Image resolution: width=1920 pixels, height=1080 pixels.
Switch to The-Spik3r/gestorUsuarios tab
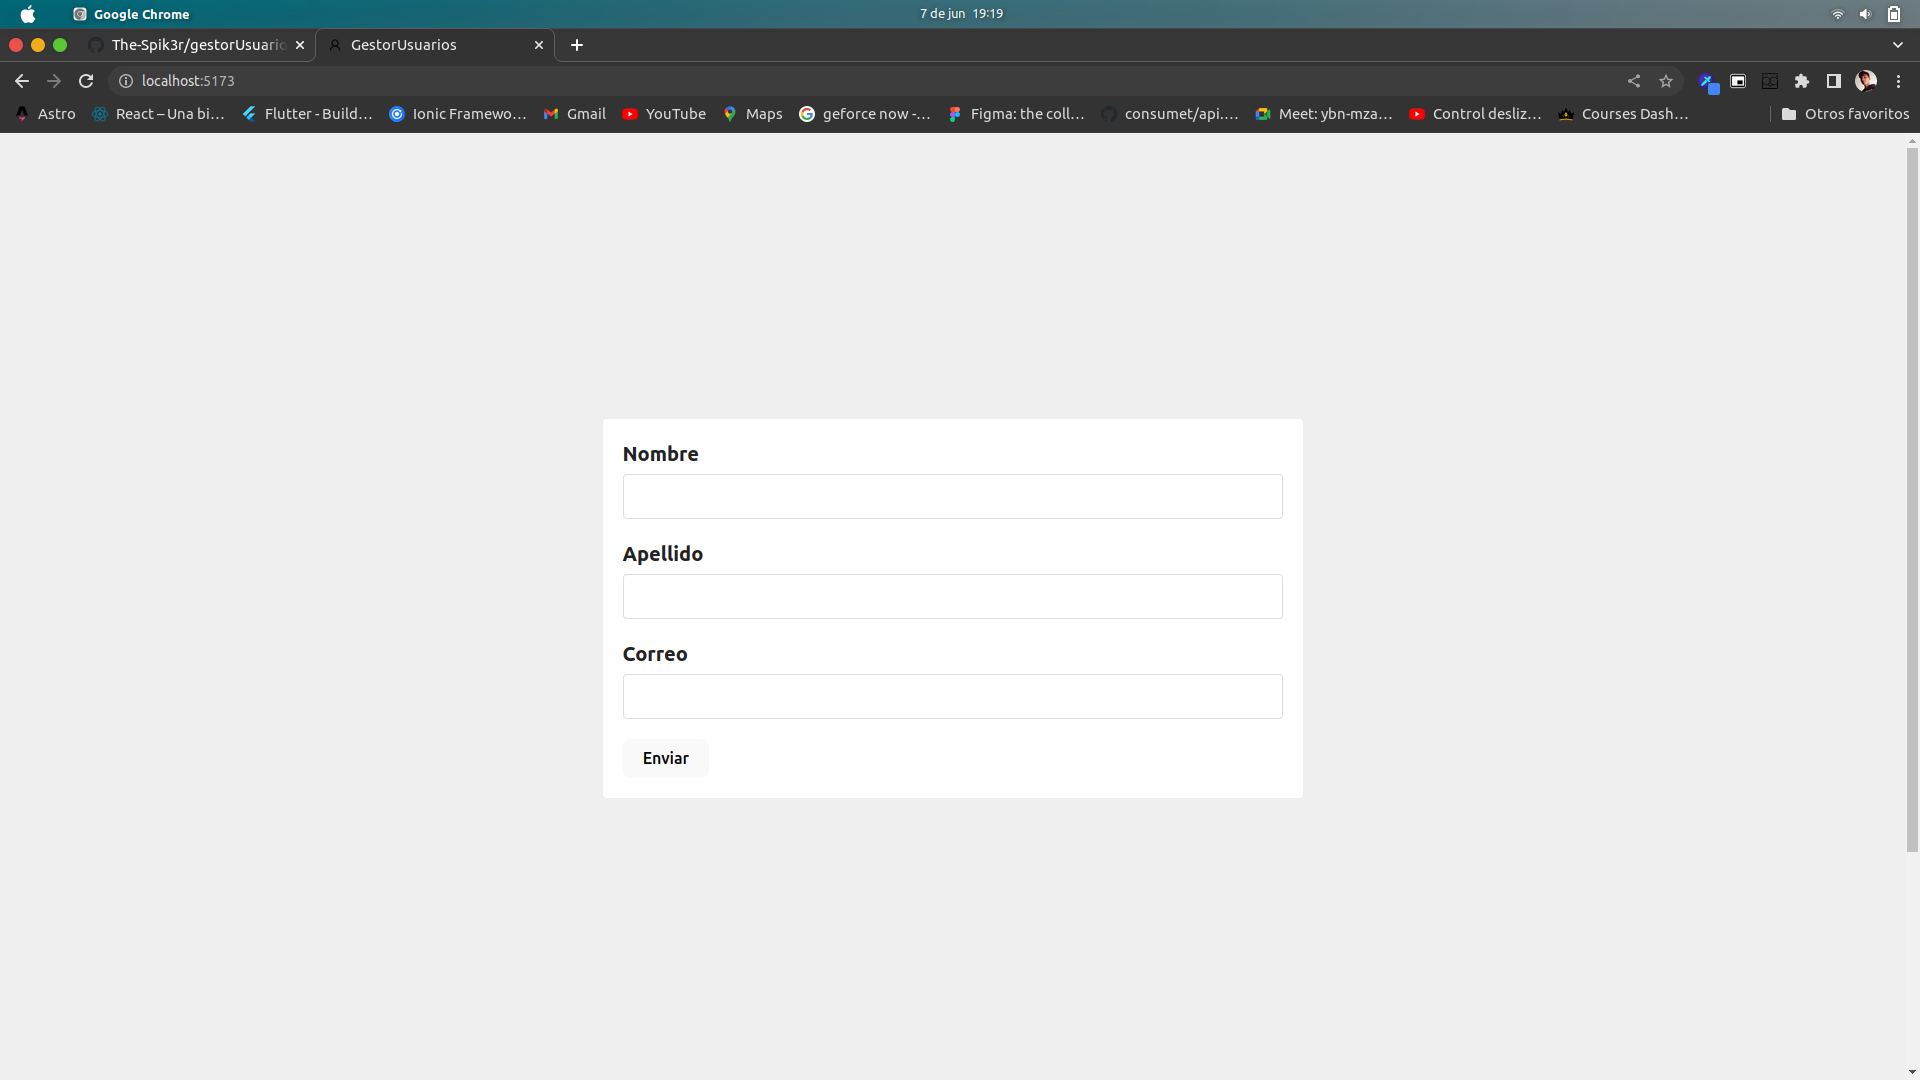pos(197,45)
